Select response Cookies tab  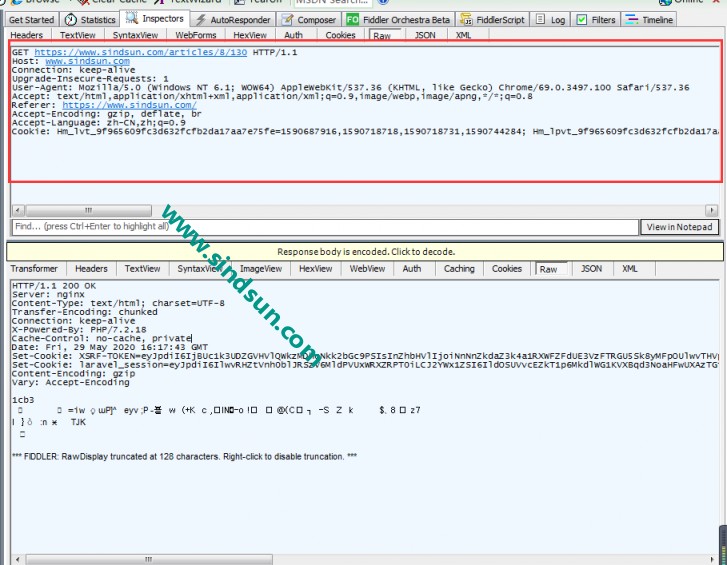click(x=507, y=269)
